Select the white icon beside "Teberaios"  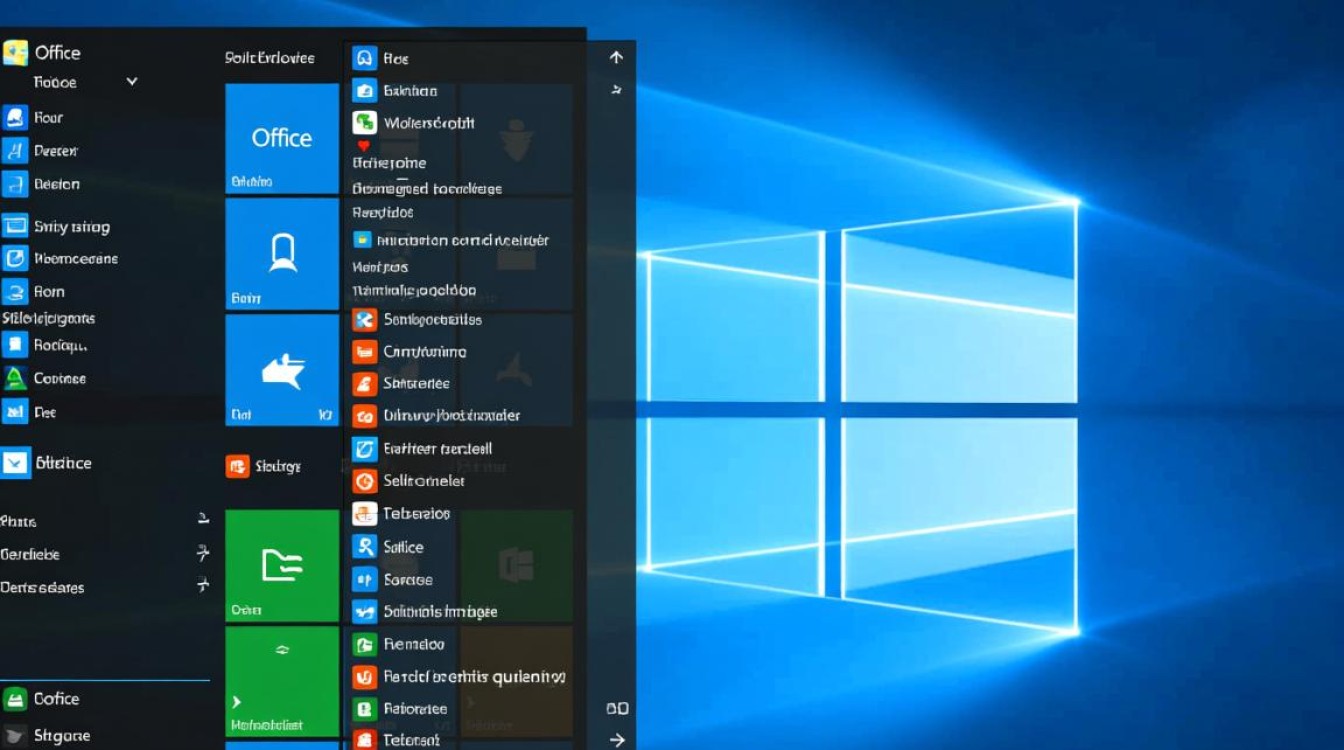tap(364, 514)
